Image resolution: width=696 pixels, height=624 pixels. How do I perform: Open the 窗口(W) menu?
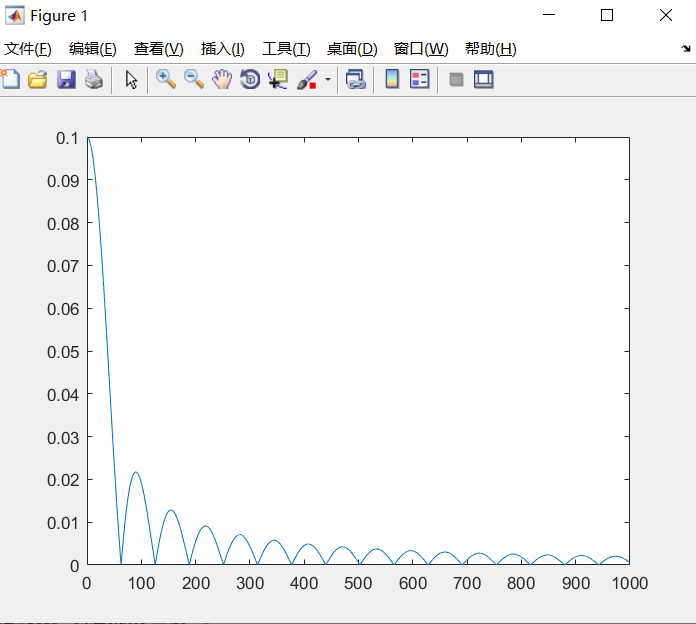pyautogui.click(x=421, y=49)
